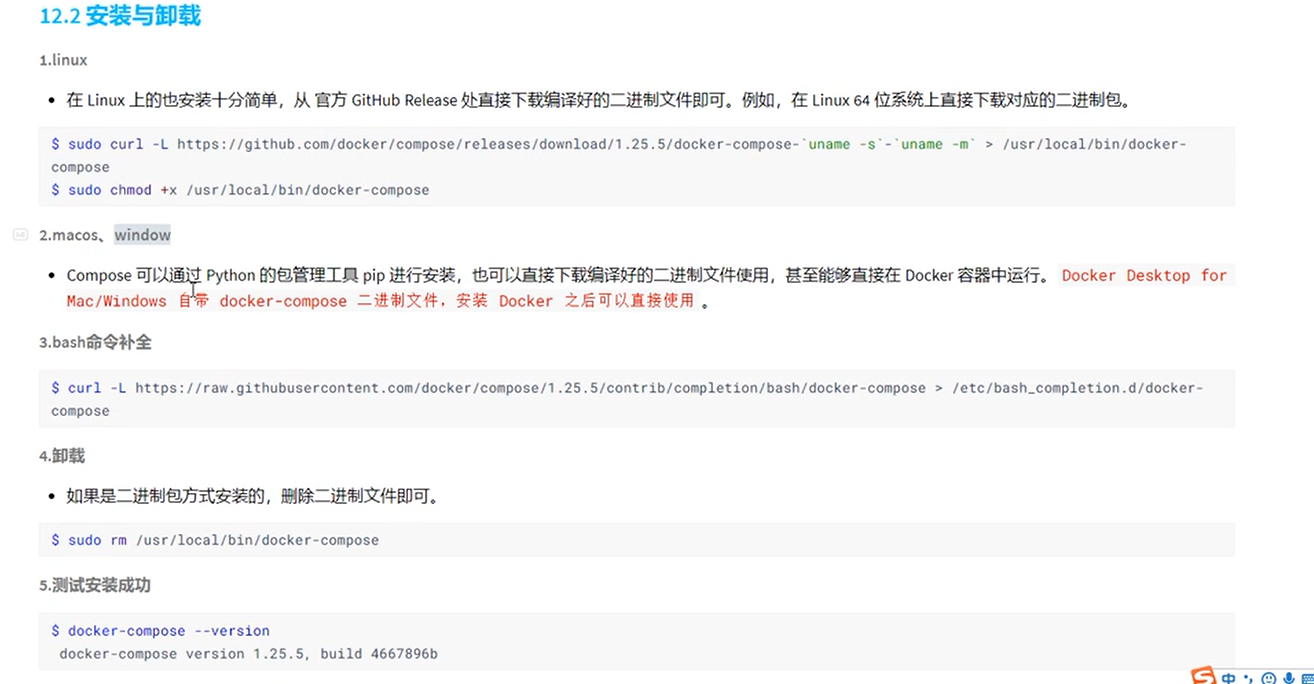Screen dimensions: 1314x684
Task: Click the Sogou input method logo
Action: point(1204,676)
